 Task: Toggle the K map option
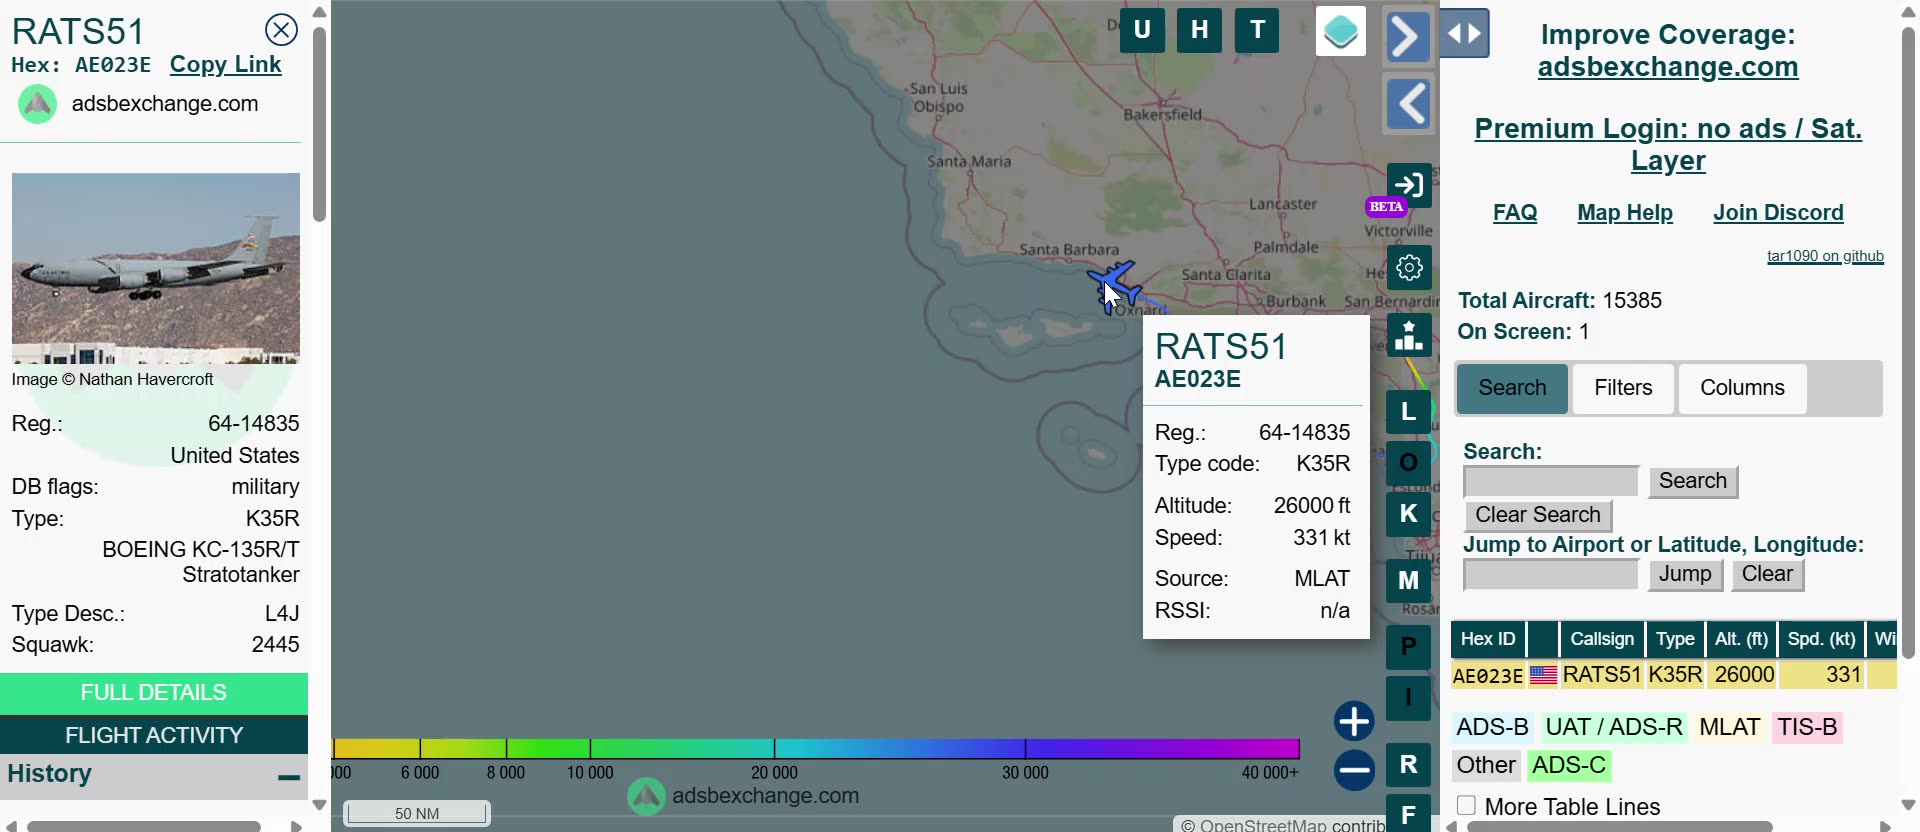coord(1409,514)
